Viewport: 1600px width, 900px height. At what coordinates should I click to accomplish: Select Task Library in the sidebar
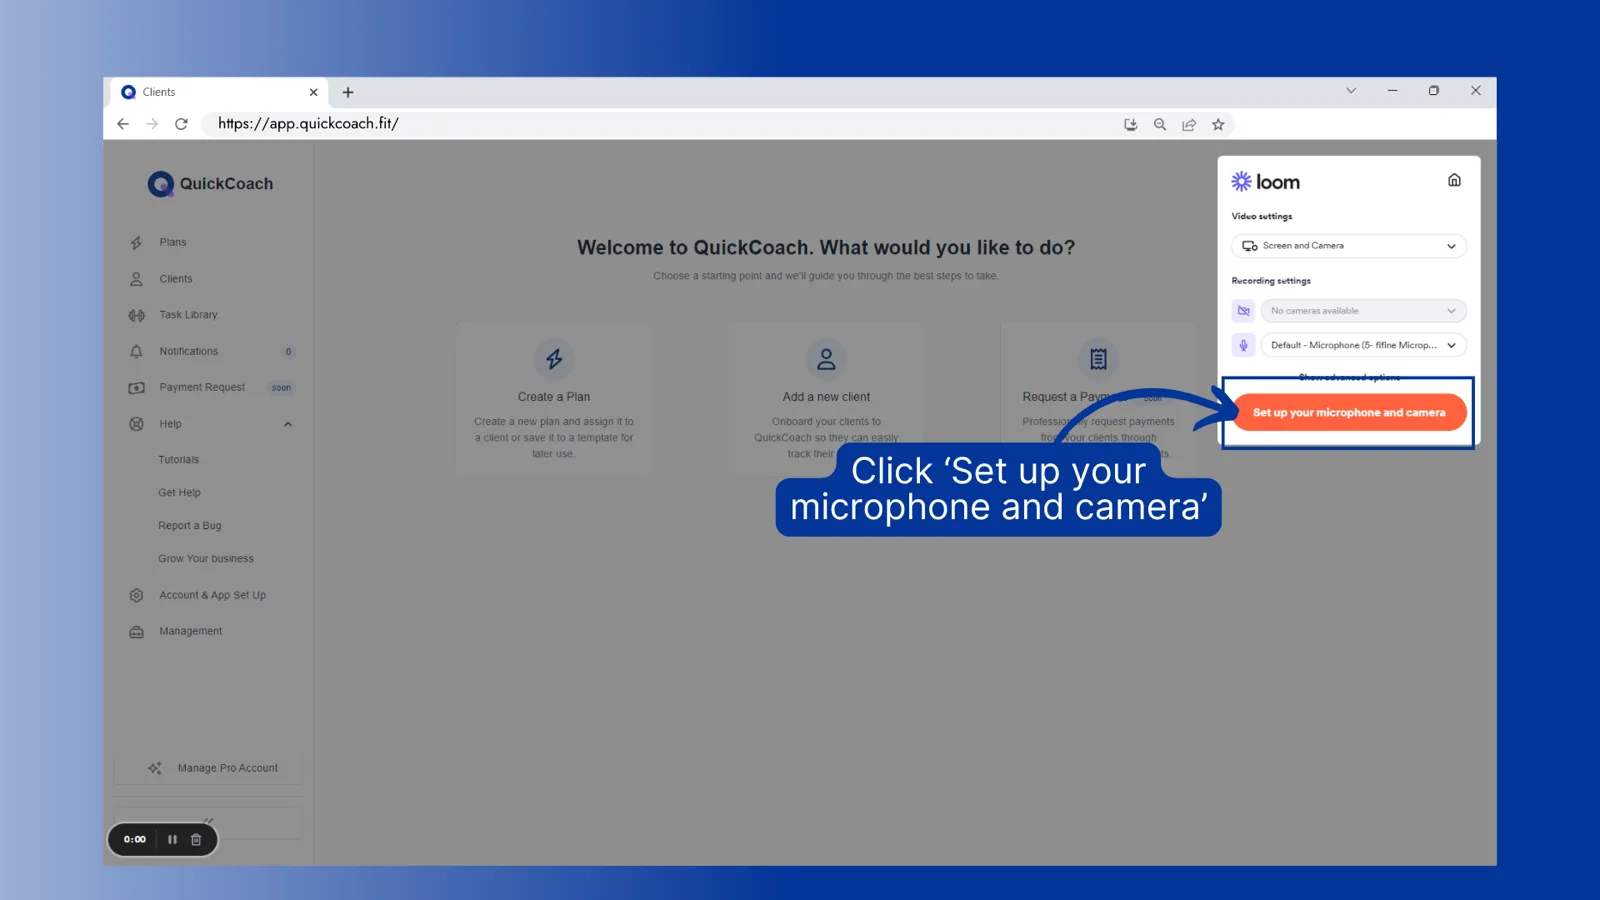(x=188, y=315)
